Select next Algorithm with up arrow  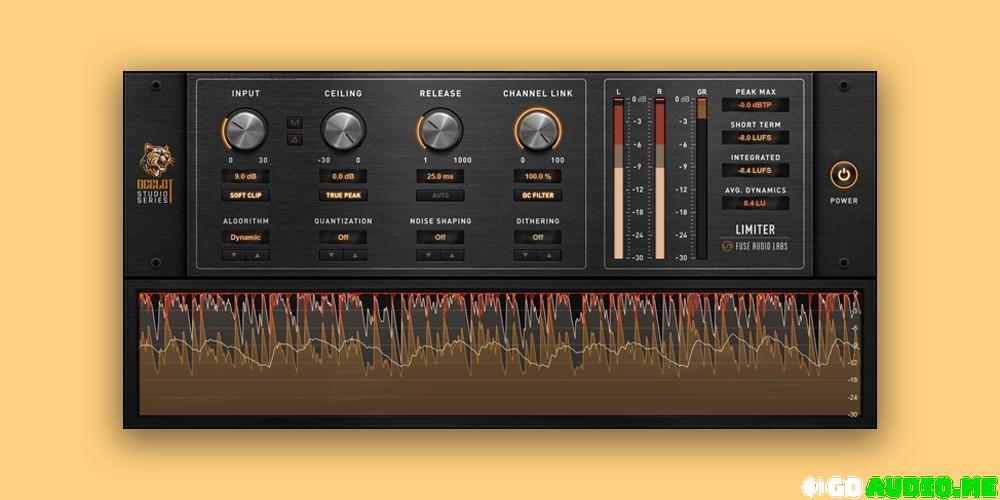tap(258, 255)
